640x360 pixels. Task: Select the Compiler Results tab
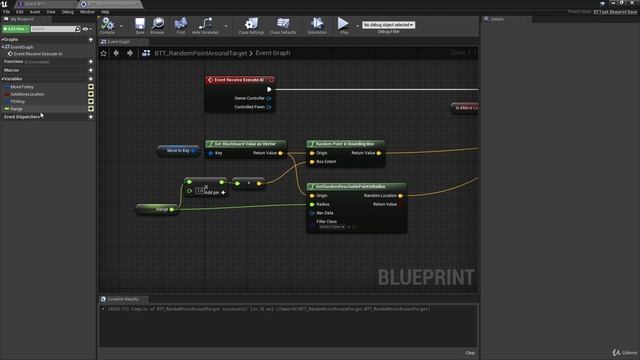coord(123,299)
